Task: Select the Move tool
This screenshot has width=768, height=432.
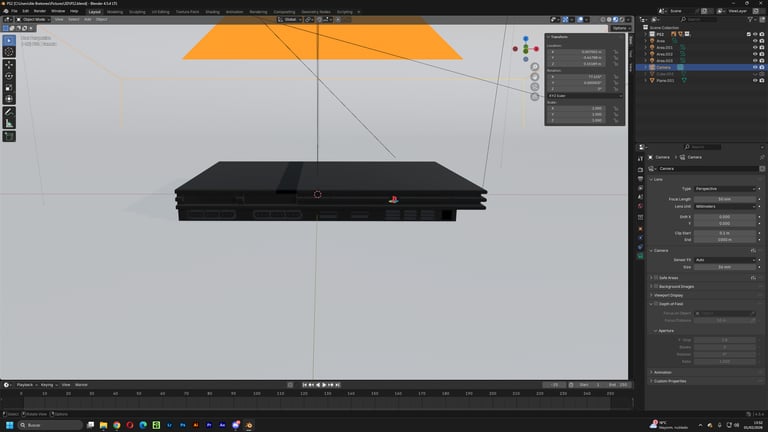Action: [x=9, y=65]
